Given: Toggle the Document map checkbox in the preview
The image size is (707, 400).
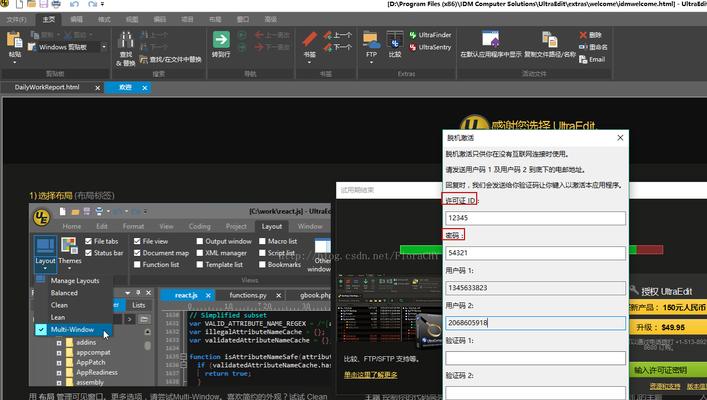Looking at the screenshot, I should [x=137, y=253].
